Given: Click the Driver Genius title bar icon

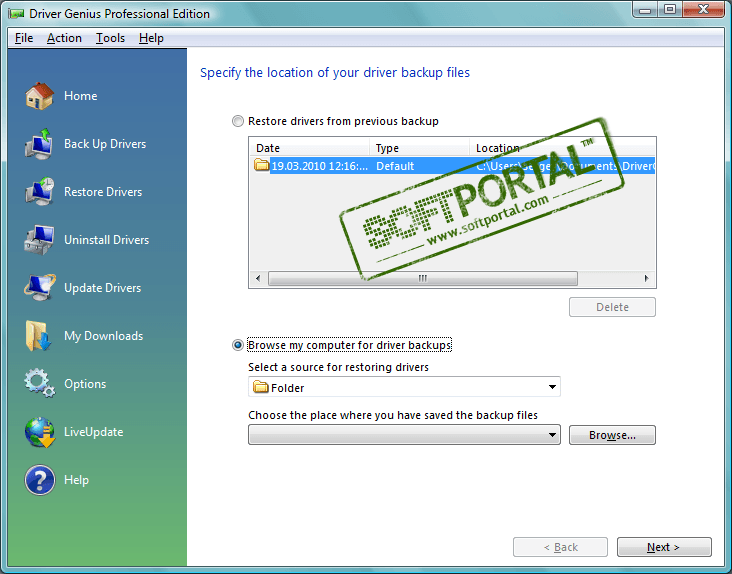Looking at the screenshot, I should point(16,14).
